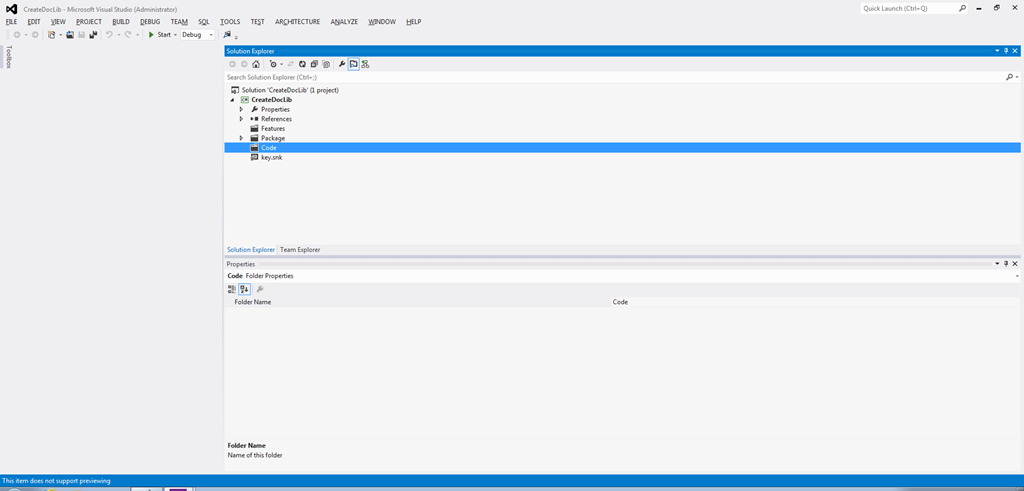Click the Open File toolbar icon

click(70, 35)
